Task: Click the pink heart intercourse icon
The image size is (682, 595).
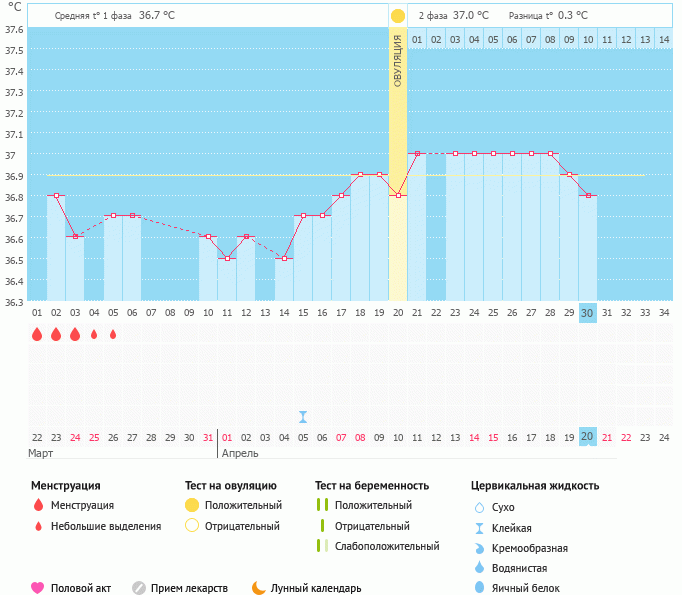Action: tap(38, 588)
